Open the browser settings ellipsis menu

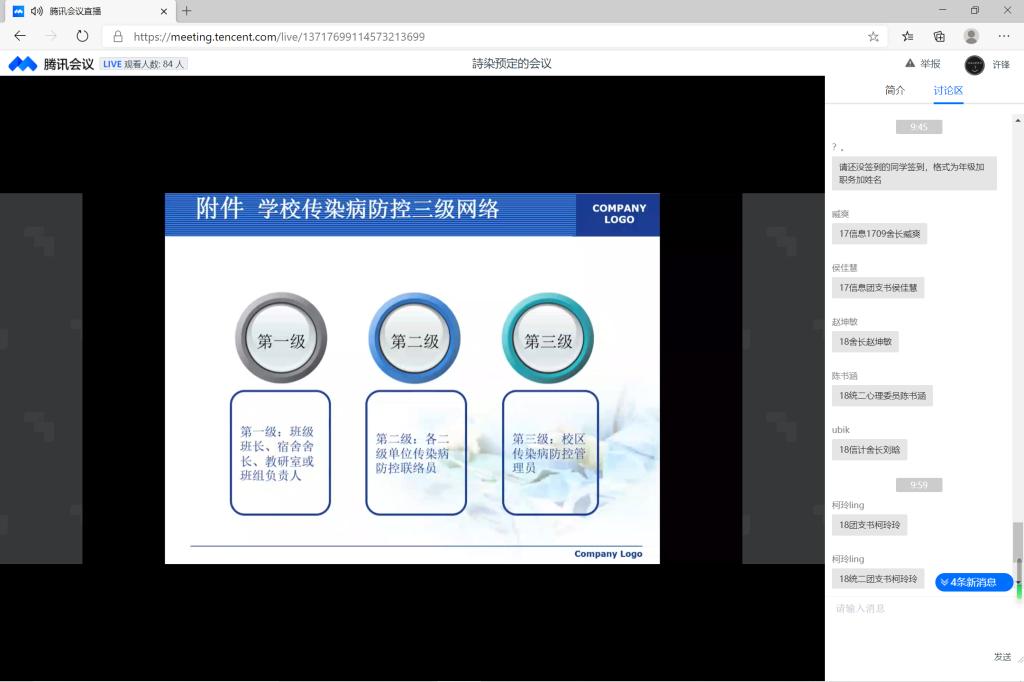click(x=1003, y=36)
